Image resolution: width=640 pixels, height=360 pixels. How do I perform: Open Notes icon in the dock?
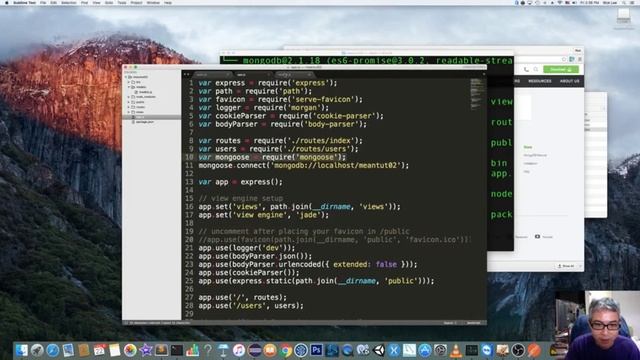tap(115, 350)
